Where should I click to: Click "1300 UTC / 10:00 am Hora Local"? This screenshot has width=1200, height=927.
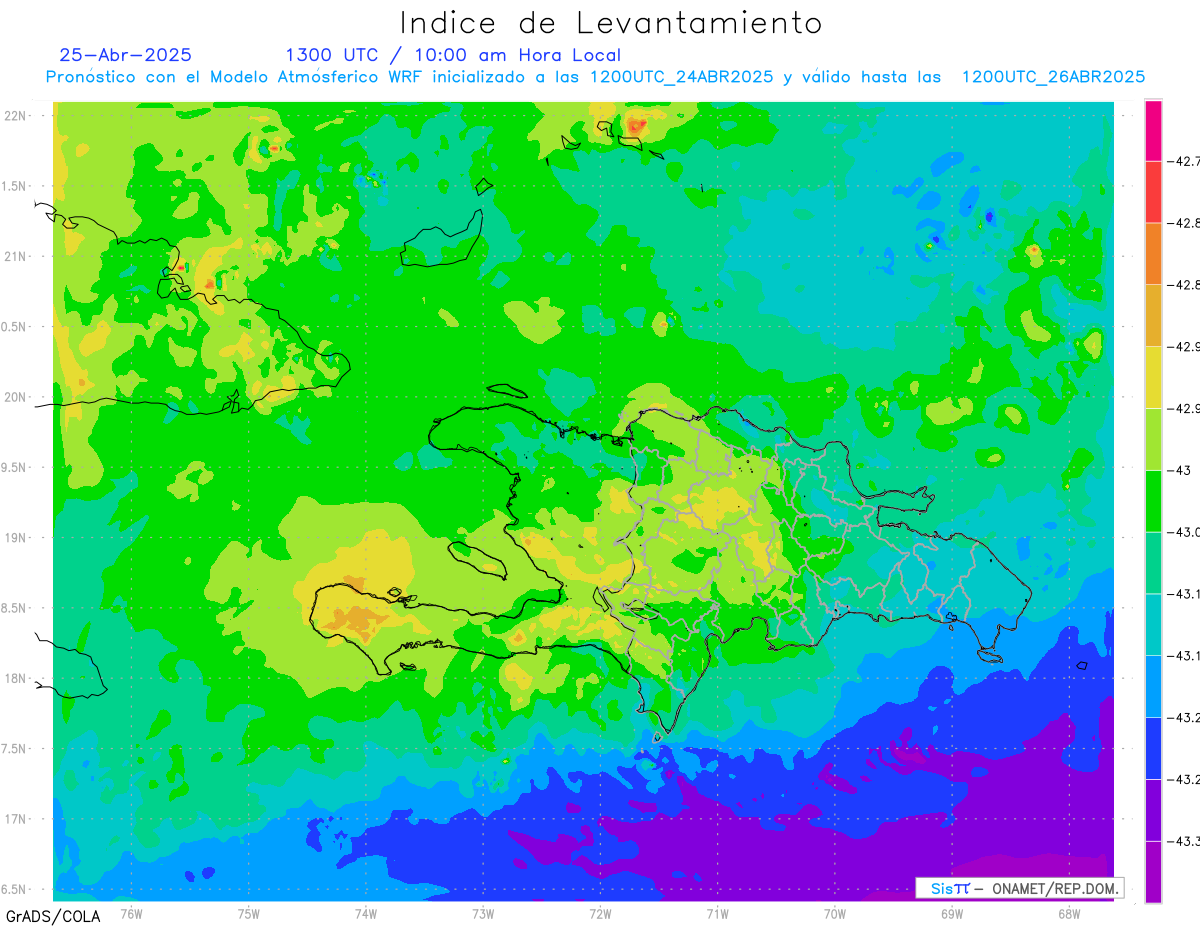[453, 56]
